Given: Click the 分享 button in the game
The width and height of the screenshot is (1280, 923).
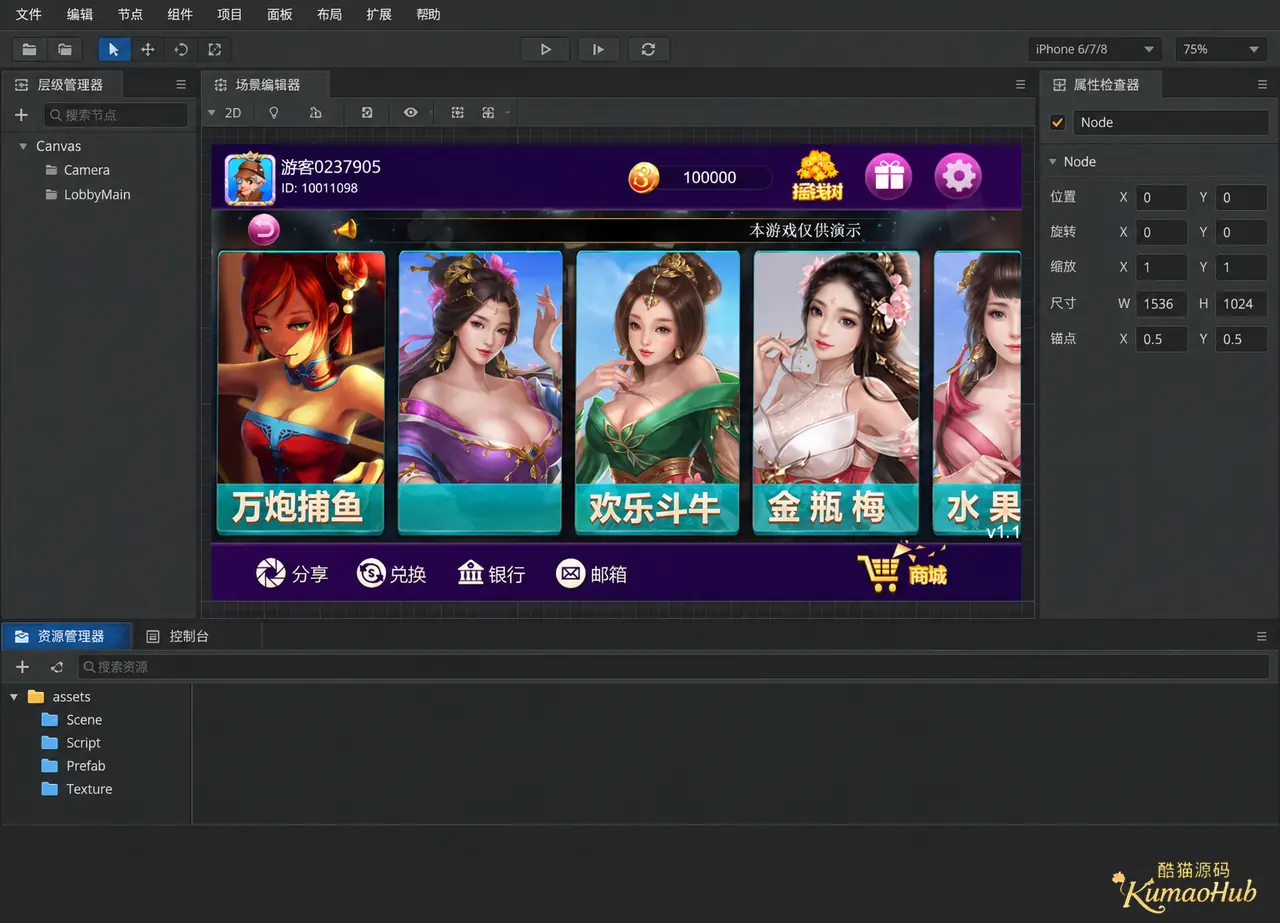Looking at the screenshot, I should 291,574.
